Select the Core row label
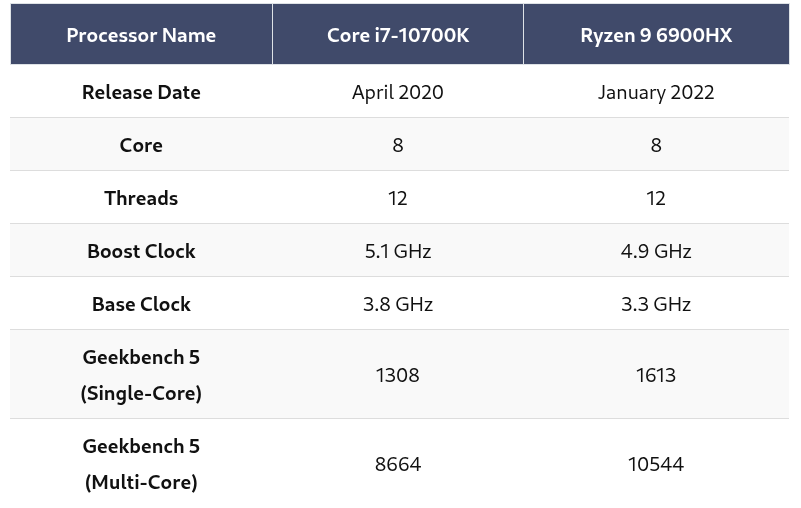Image resolution: width=801 pixels, height=508 pixels. coord(141,145)
